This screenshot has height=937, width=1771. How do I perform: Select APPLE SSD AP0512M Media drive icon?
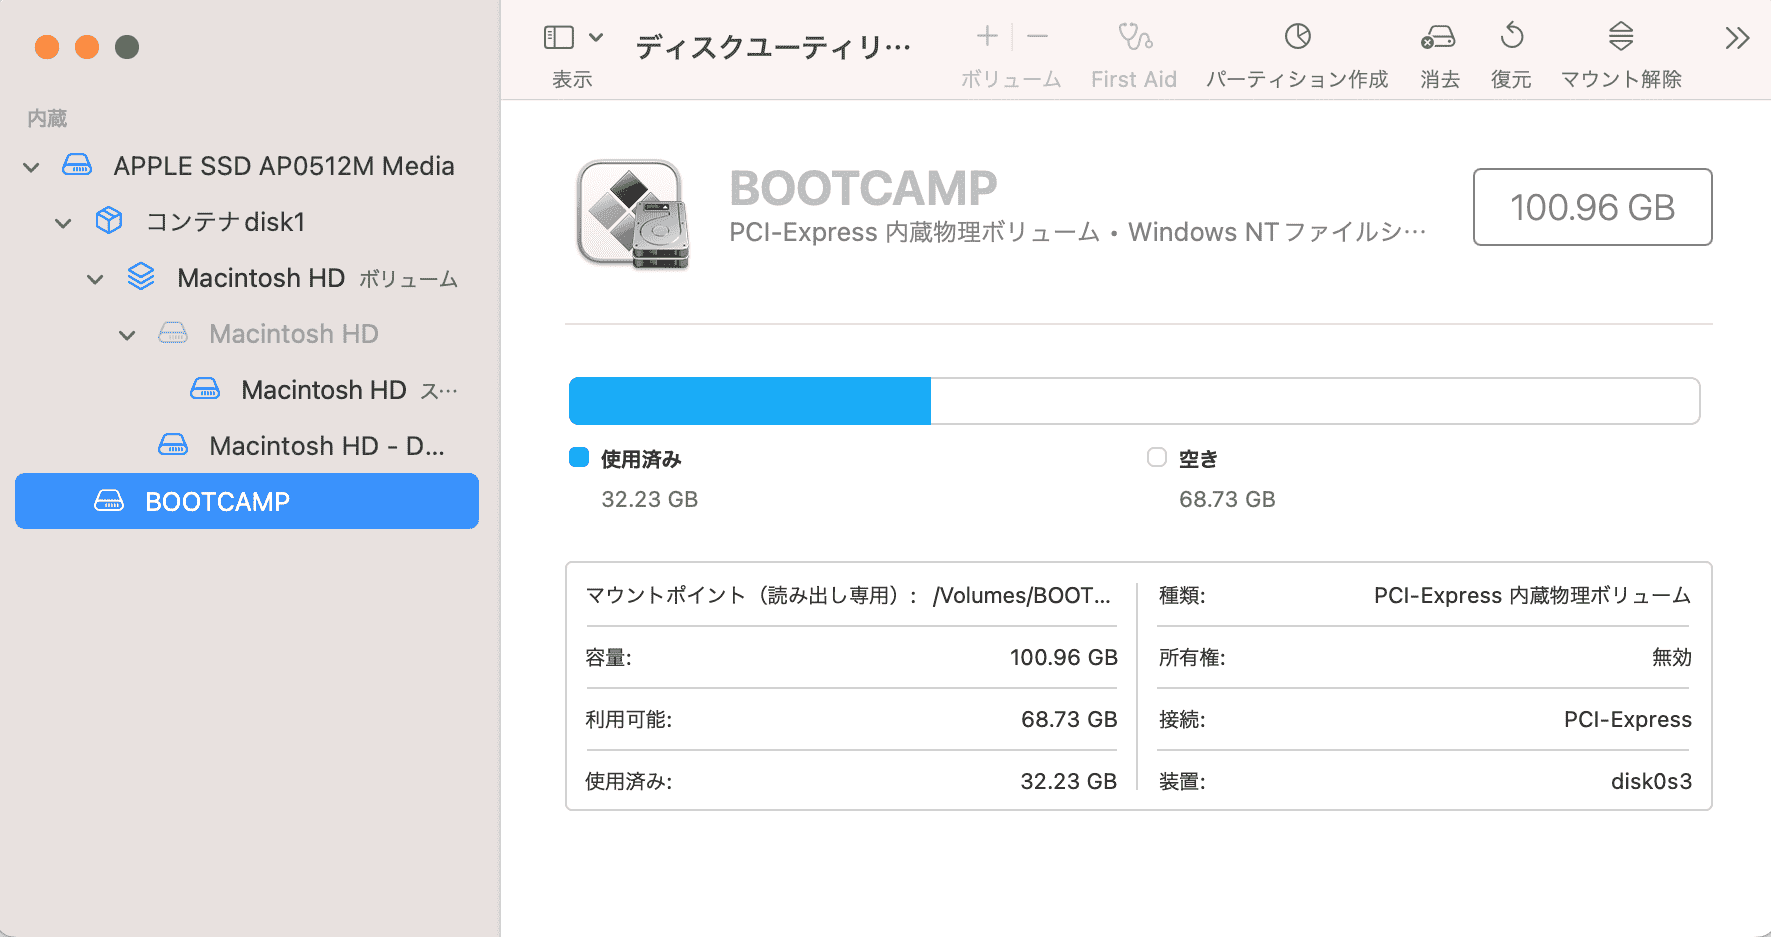77,165
